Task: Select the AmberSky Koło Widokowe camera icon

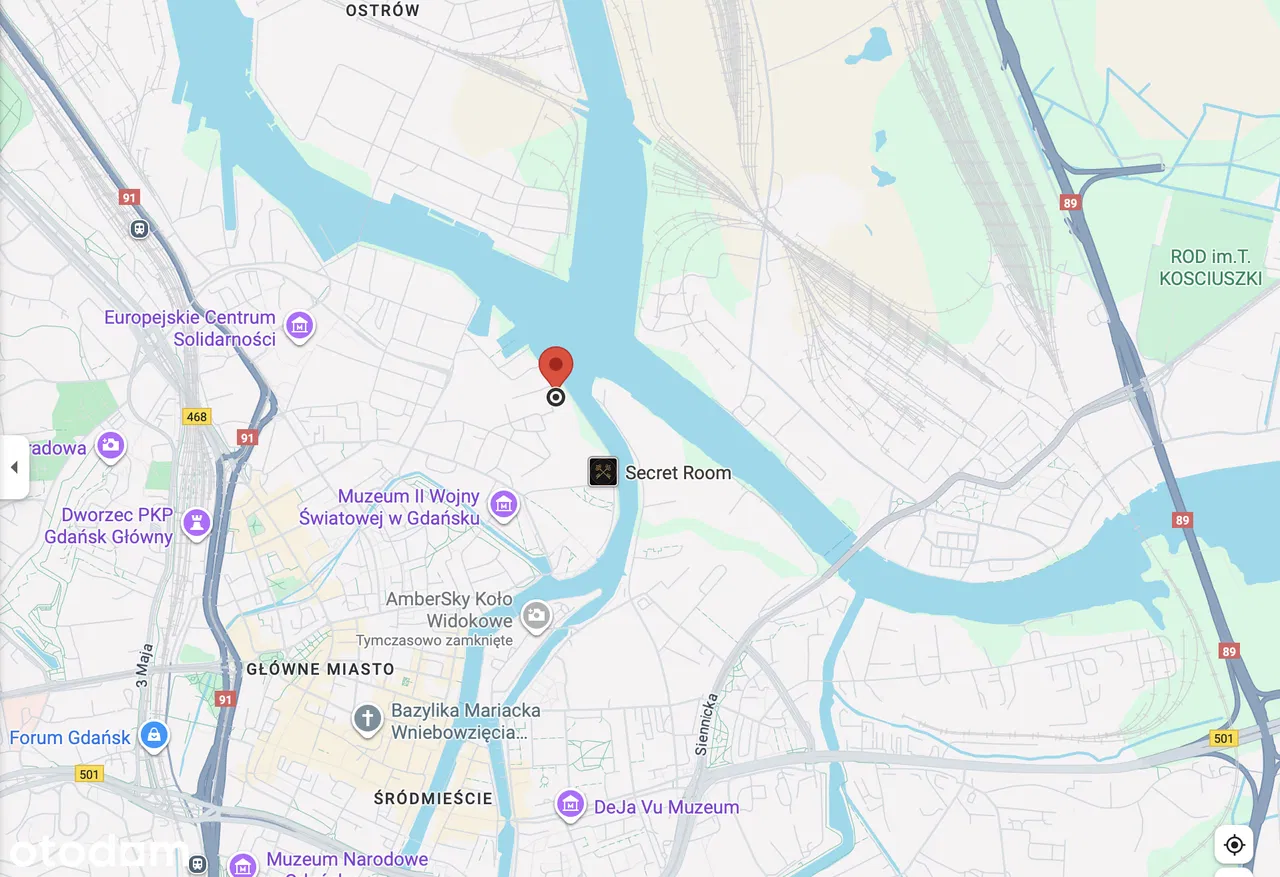Action: coord(537,615)
